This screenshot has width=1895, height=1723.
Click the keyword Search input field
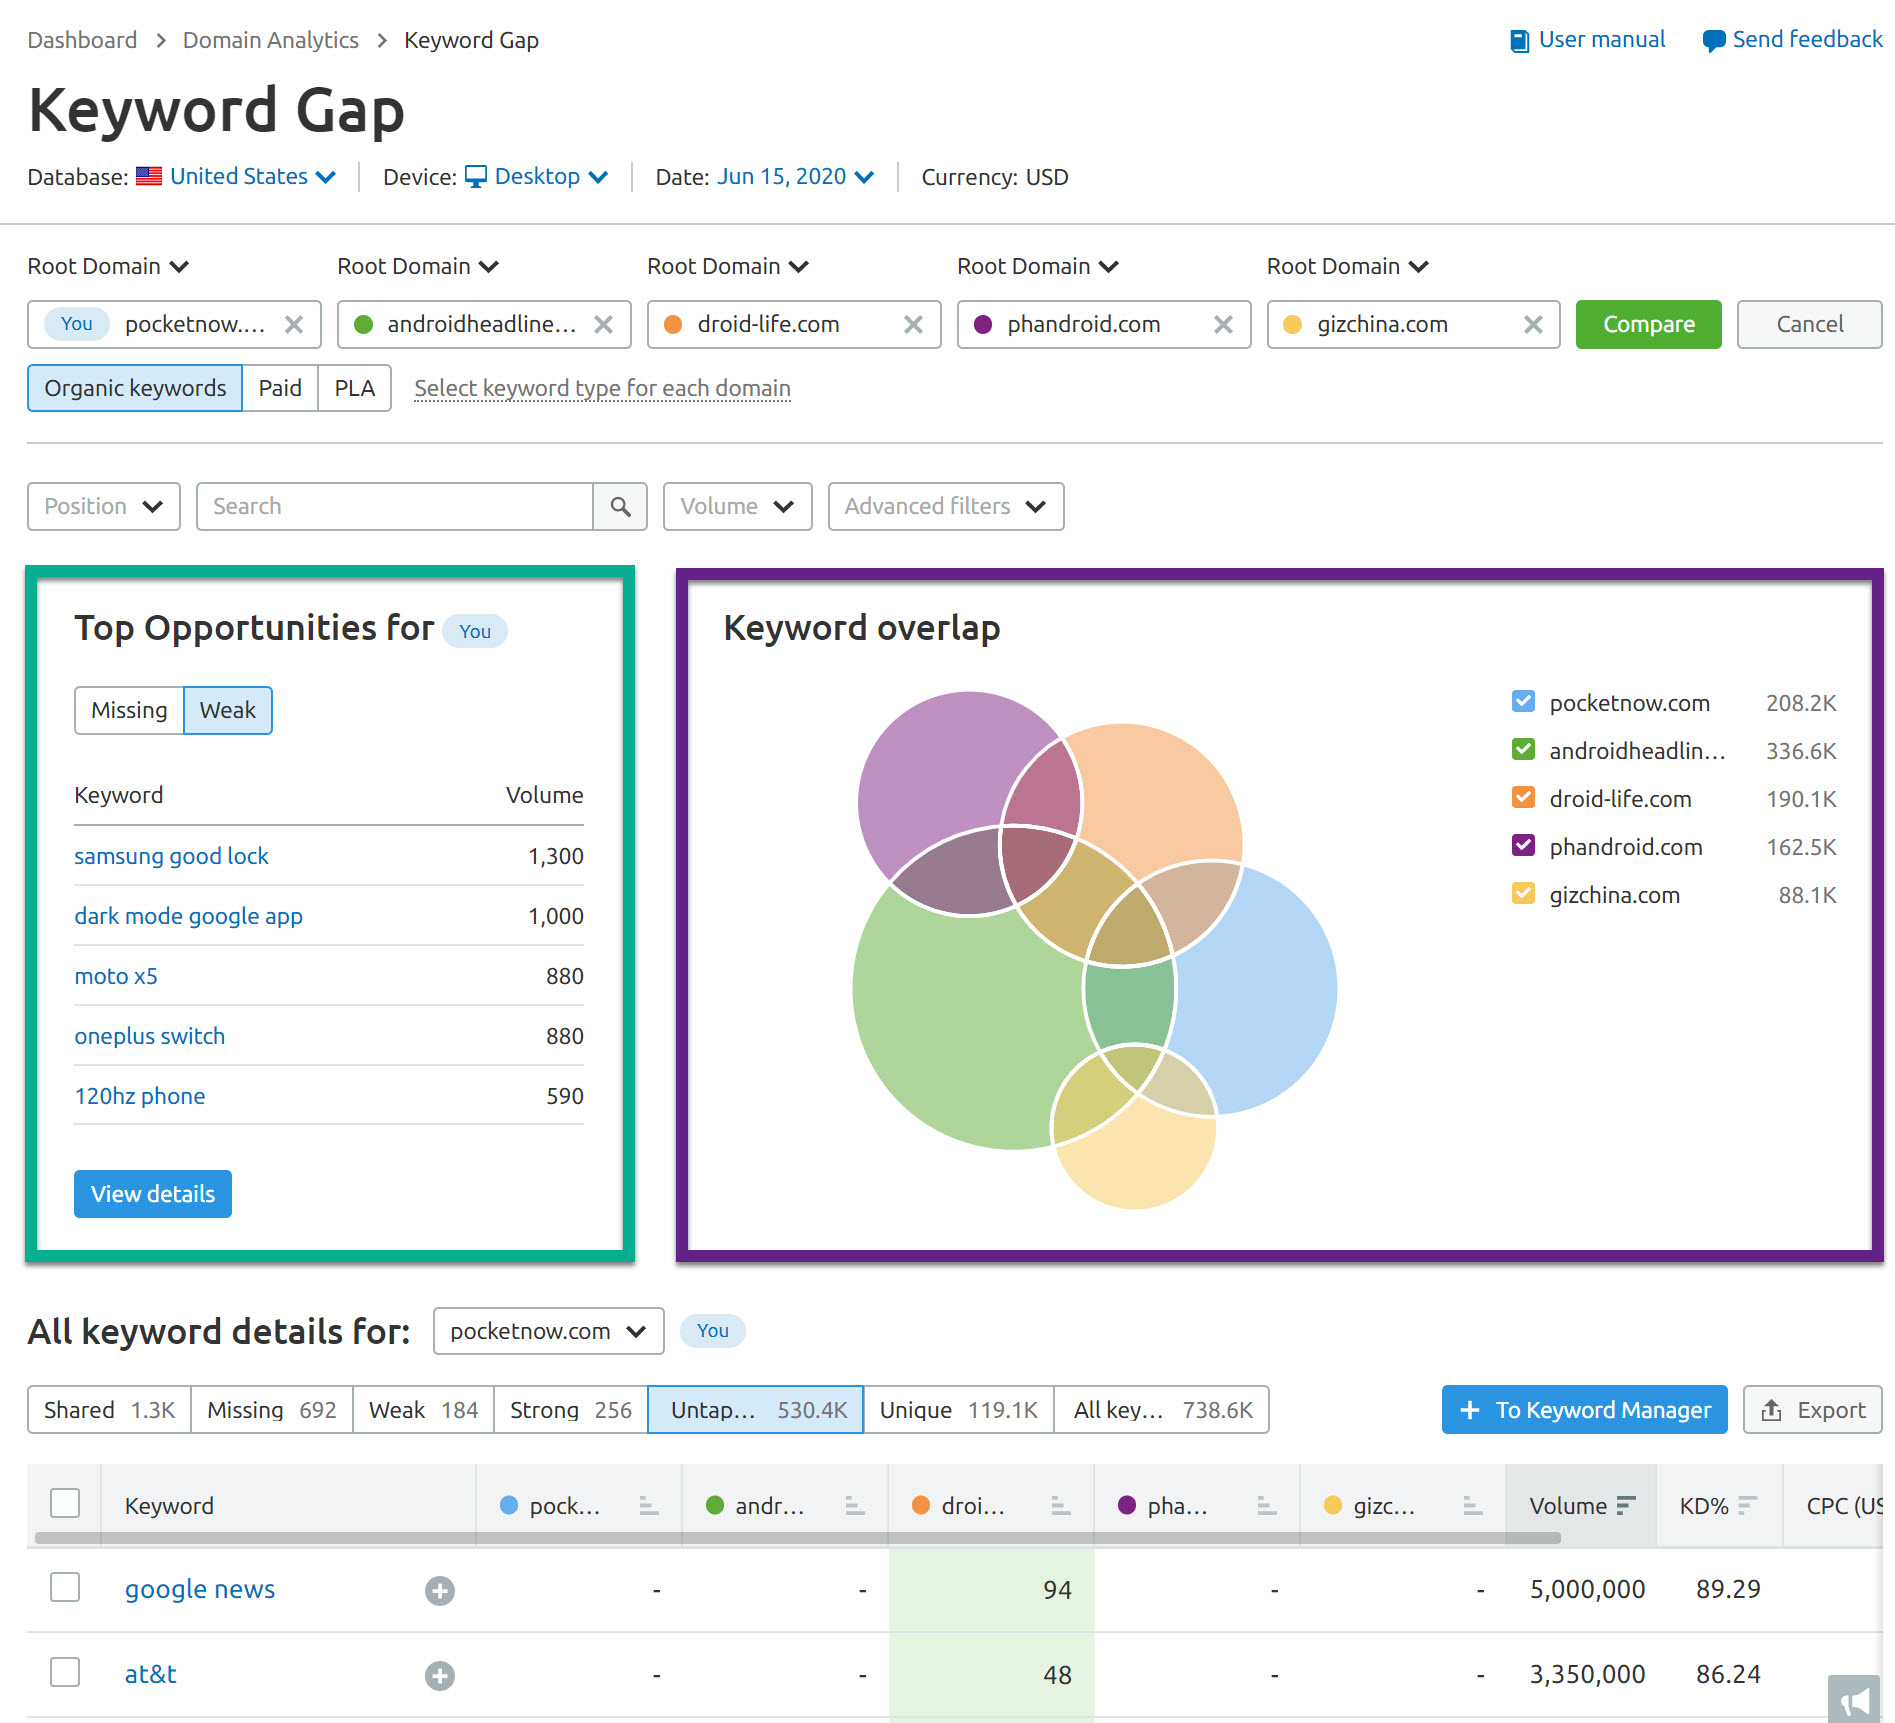[x=395, y=507]
